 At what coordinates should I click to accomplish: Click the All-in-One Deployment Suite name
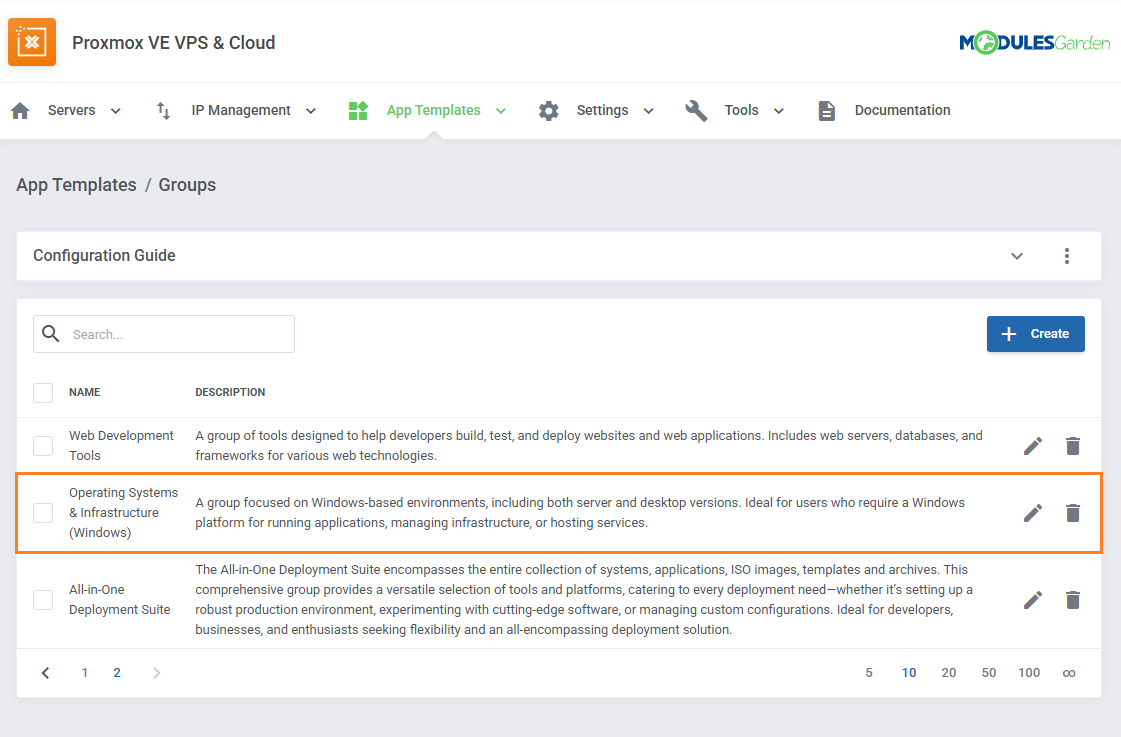click(x=119, y=600)
